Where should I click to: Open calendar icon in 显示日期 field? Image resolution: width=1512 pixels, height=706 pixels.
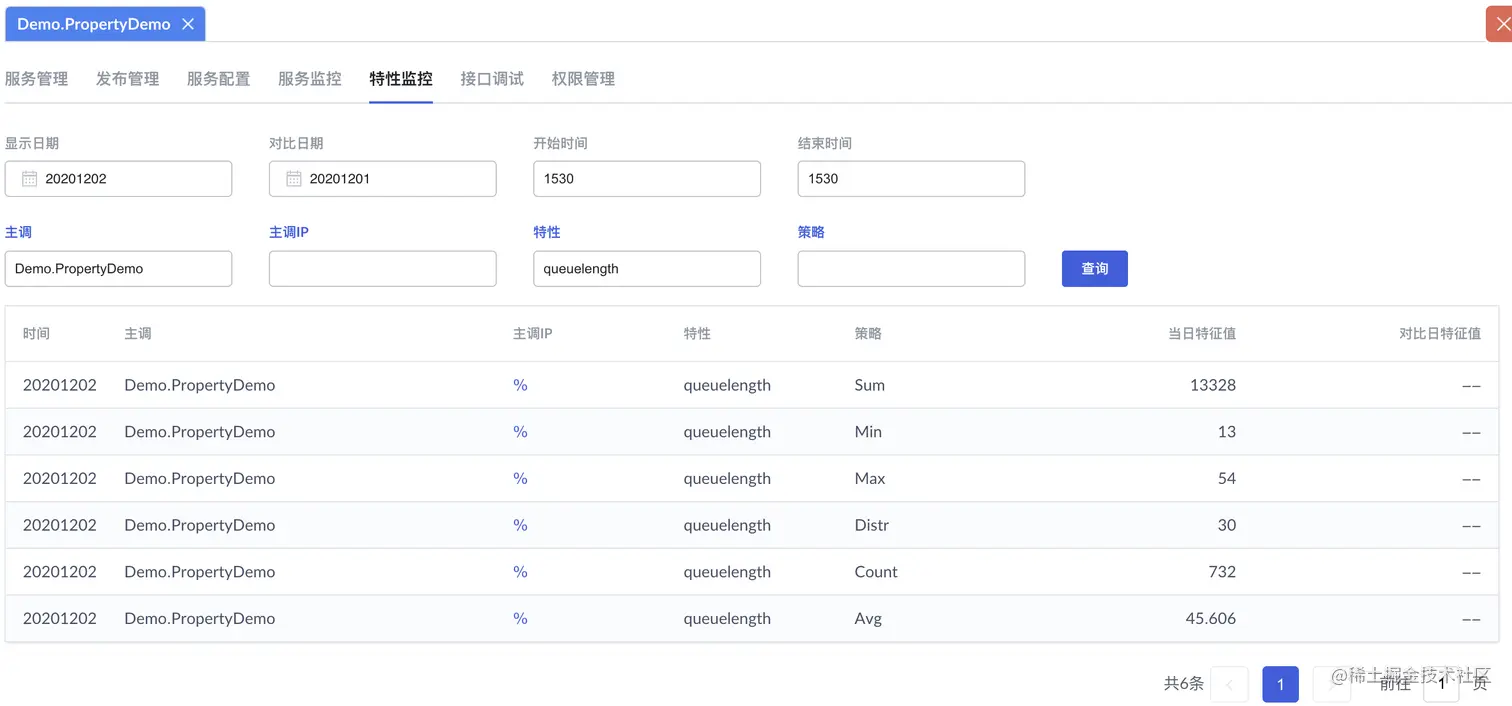(x=29, y=179)
